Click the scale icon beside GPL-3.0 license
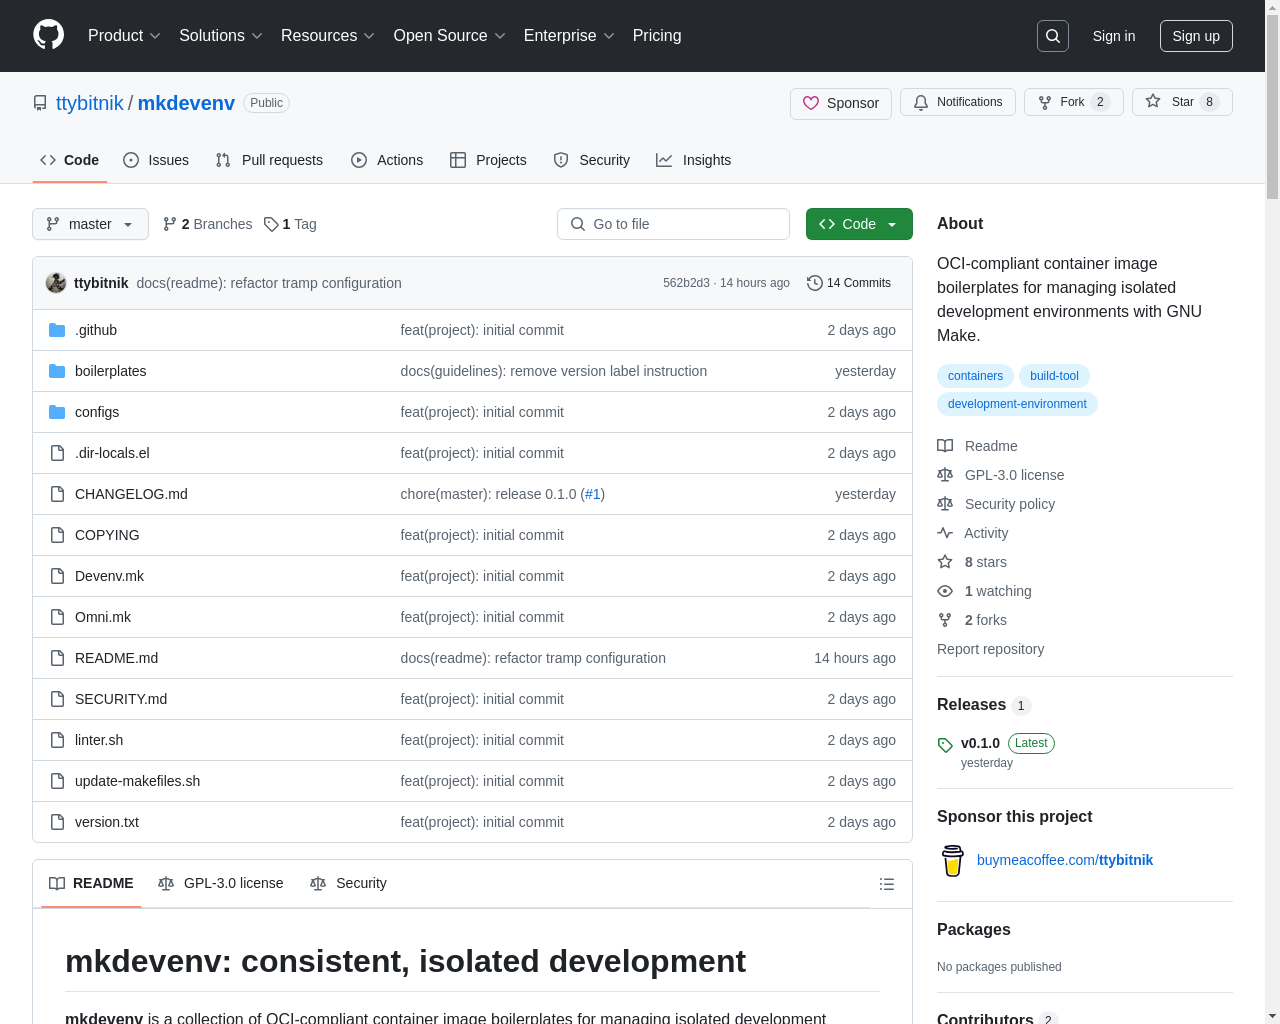Viewport: 1280px width, 1024px height. click(945, 475)
